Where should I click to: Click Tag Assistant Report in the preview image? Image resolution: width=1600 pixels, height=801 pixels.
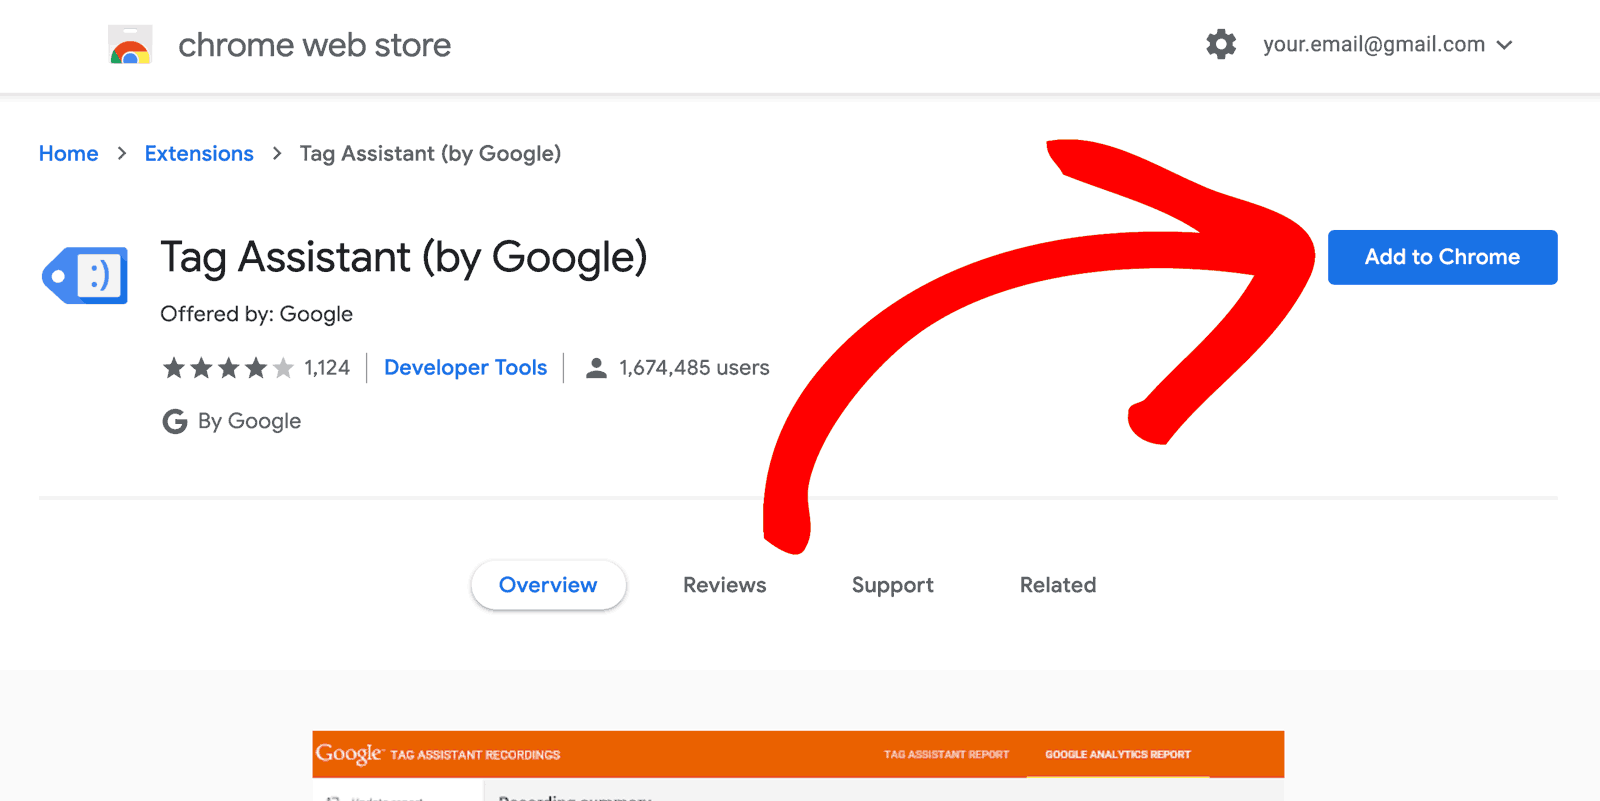(x=945, y=754)
